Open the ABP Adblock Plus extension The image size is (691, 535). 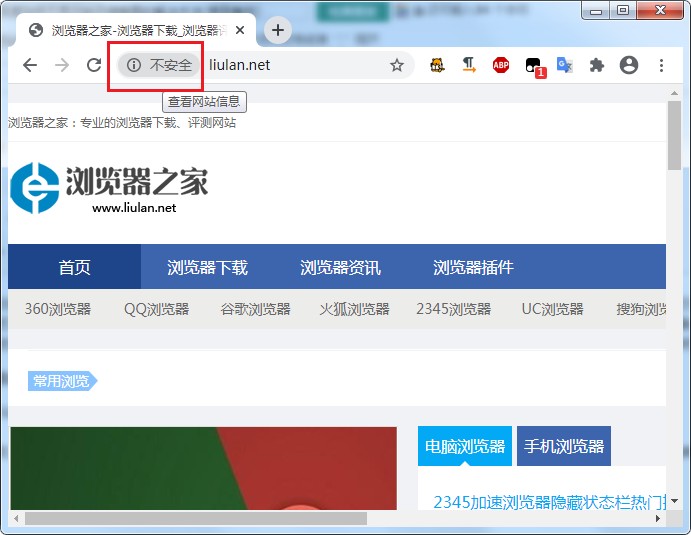click(501, 65)
